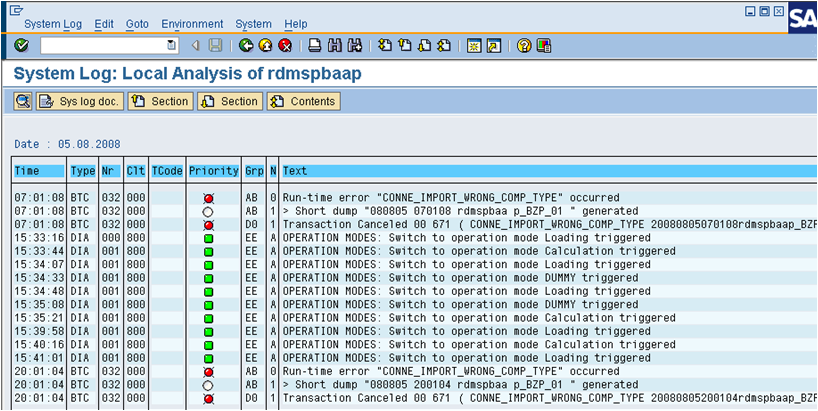Collapse the command field with the triangle
The width and height of the screenshot is (818, 411).
point(196,46)
